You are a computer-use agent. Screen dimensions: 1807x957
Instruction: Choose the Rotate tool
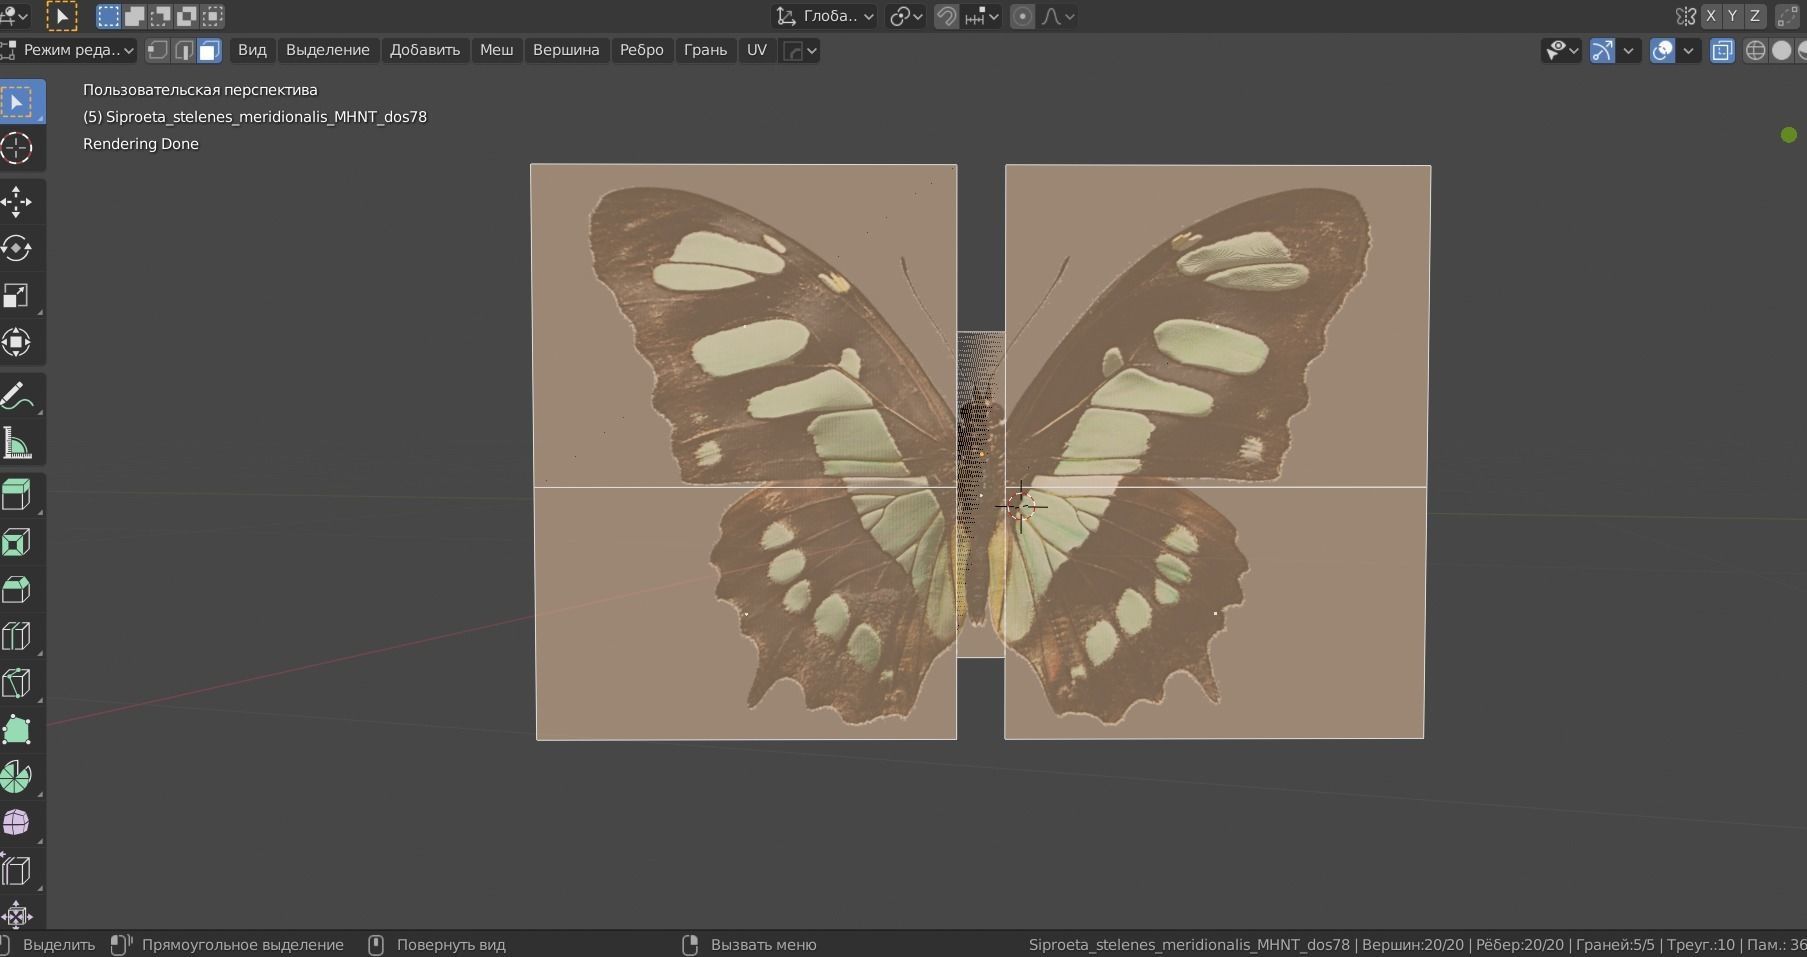[x=17, y=248]
